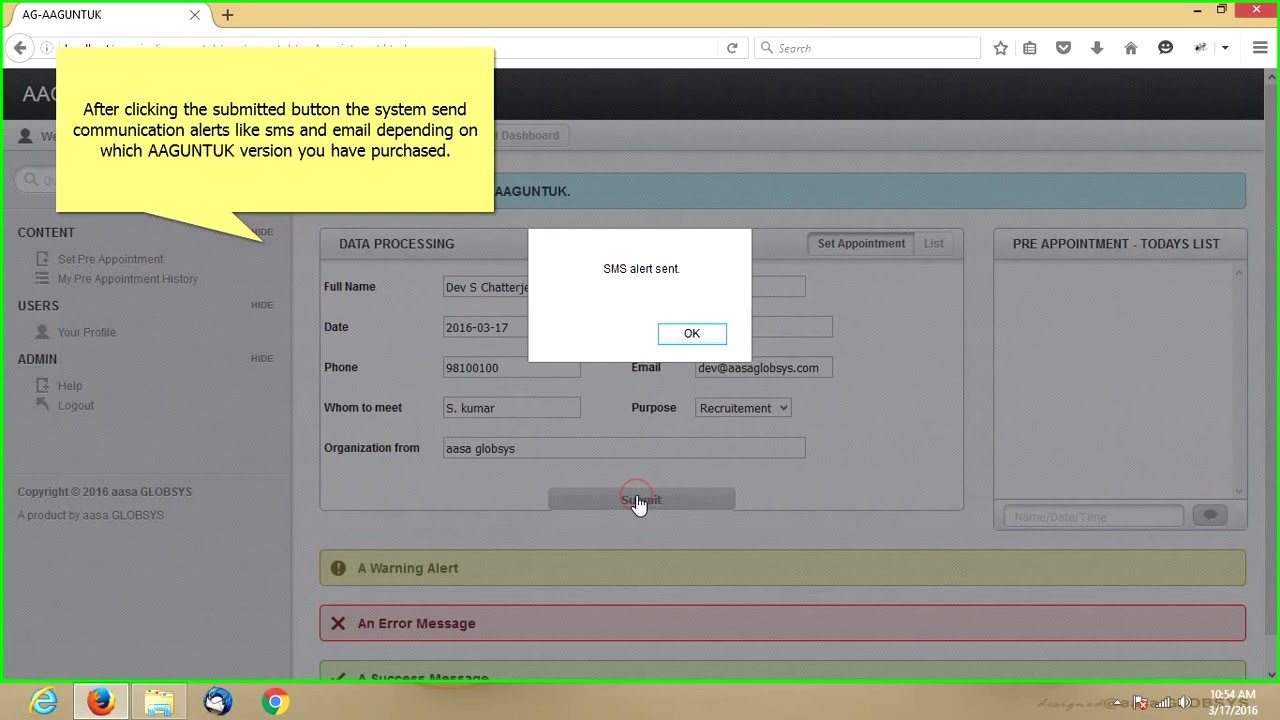Click the Logout arrow icon

point(42,404)
